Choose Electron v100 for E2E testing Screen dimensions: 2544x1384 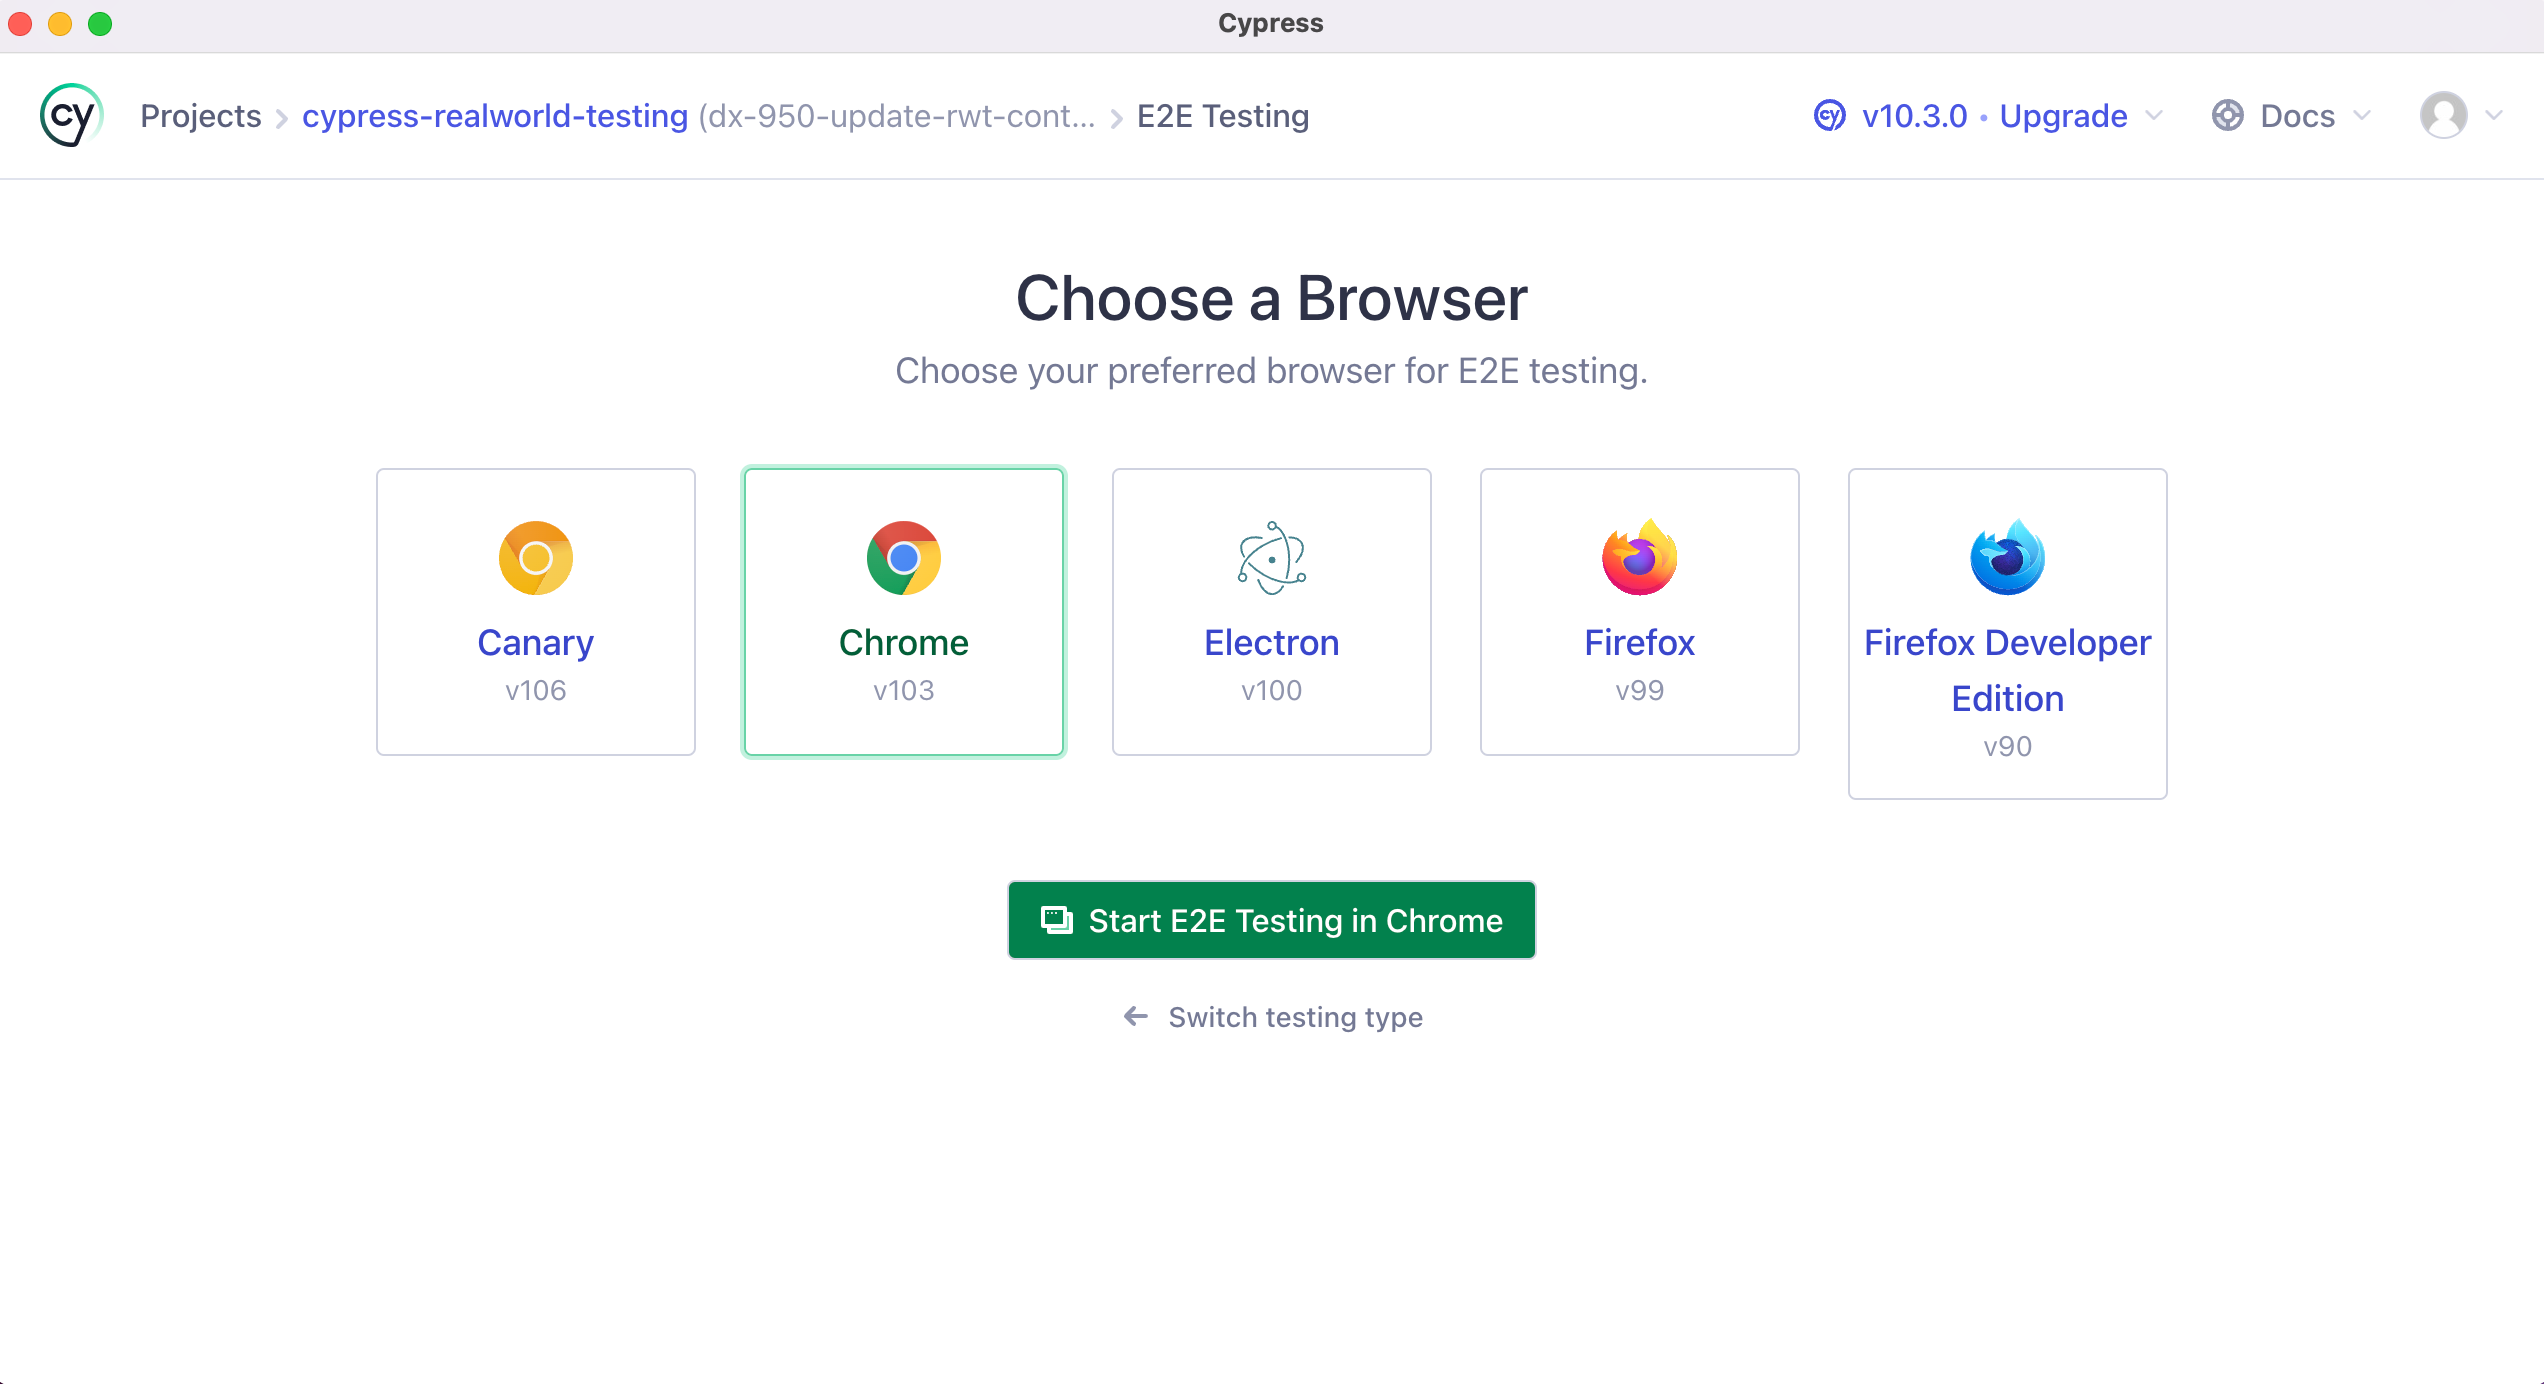[1271, 611]
